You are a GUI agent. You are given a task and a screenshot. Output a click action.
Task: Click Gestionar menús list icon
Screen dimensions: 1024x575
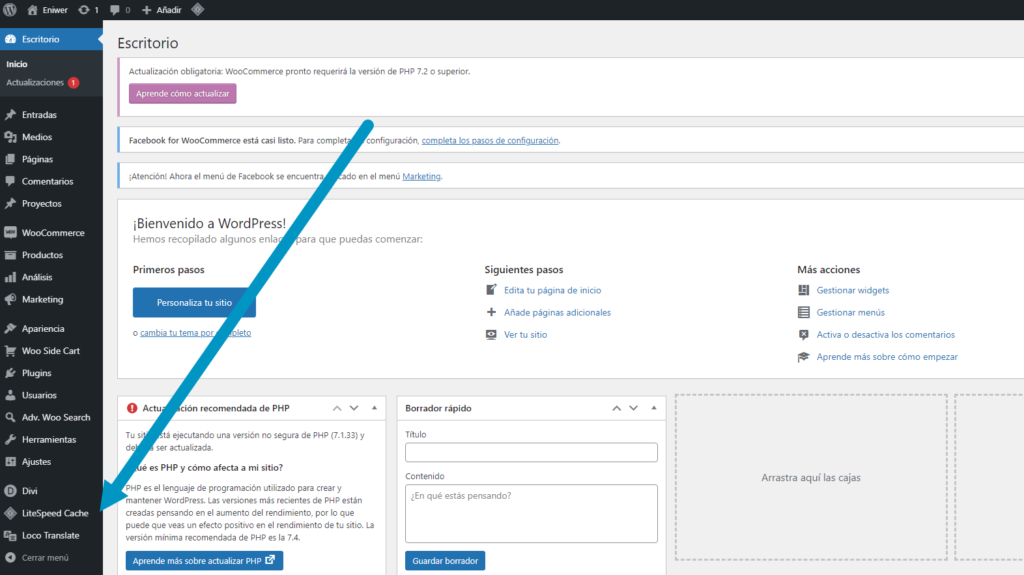tap(803, 312)
